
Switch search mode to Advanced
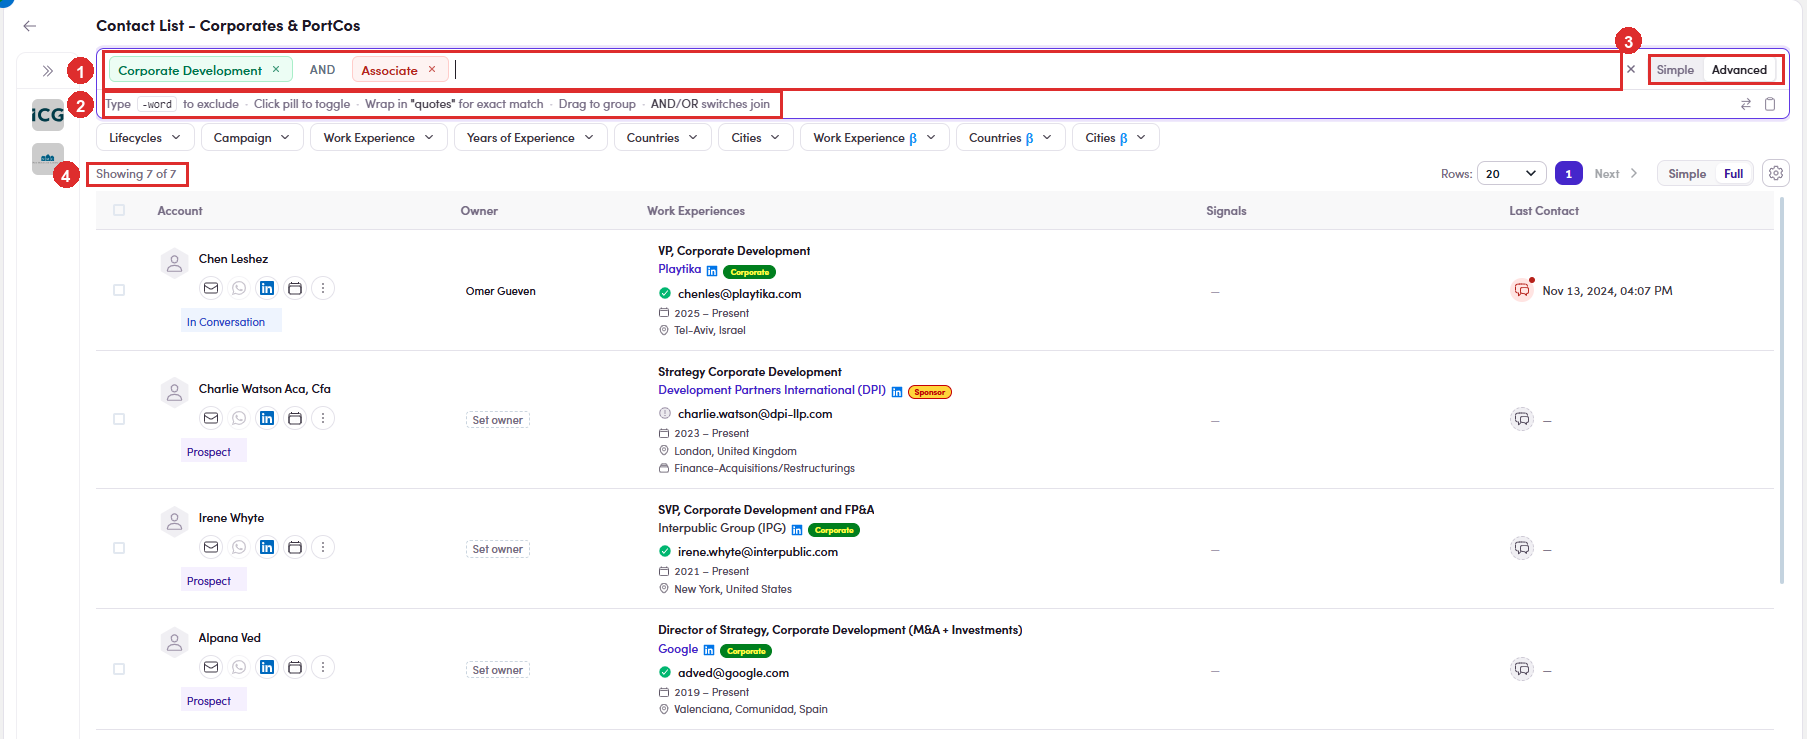point(1739,70)
